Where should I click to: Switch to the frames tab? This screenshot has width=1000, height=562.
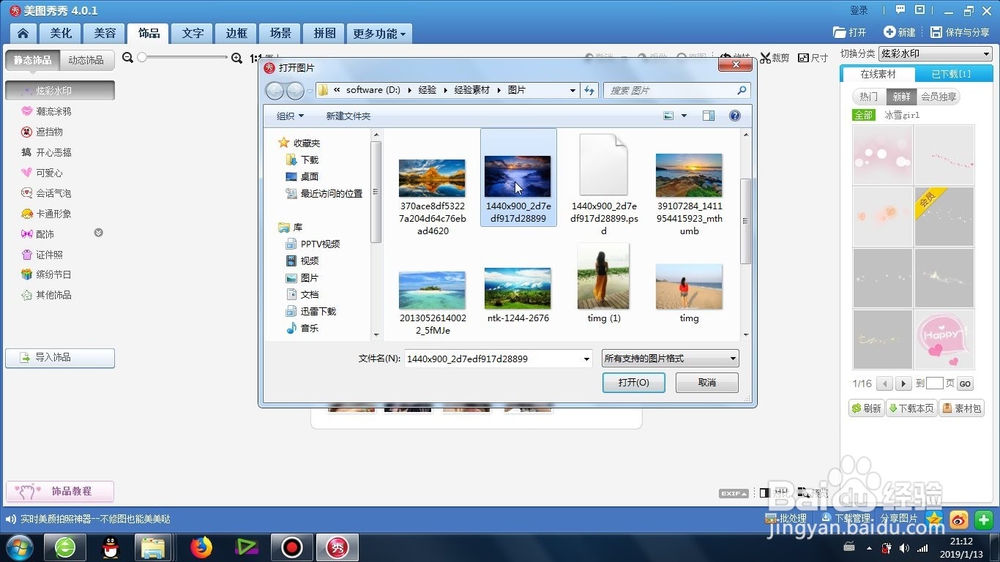[x=237, y=33]
